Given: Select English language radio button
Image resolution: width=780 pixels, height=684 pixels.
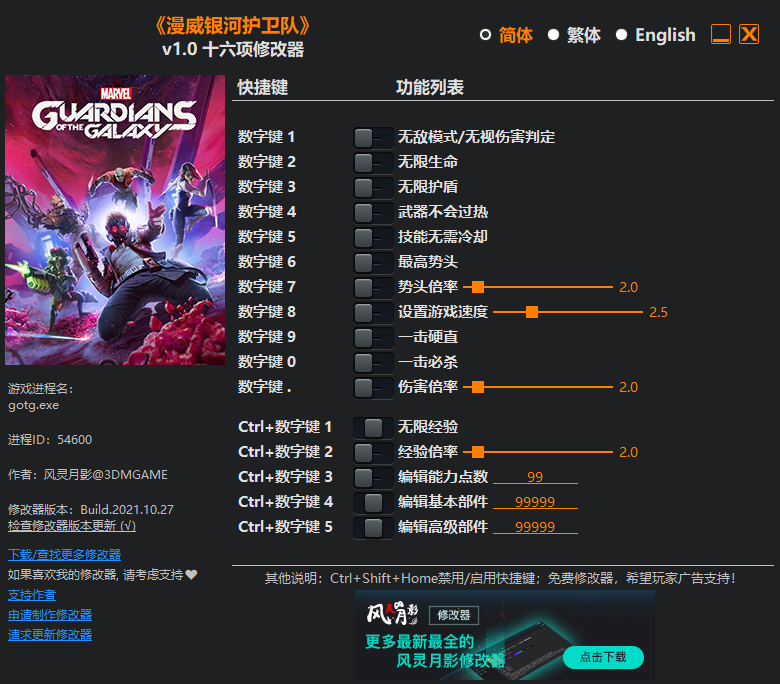Looking at the screenshot, I should (x=621, y=35).
